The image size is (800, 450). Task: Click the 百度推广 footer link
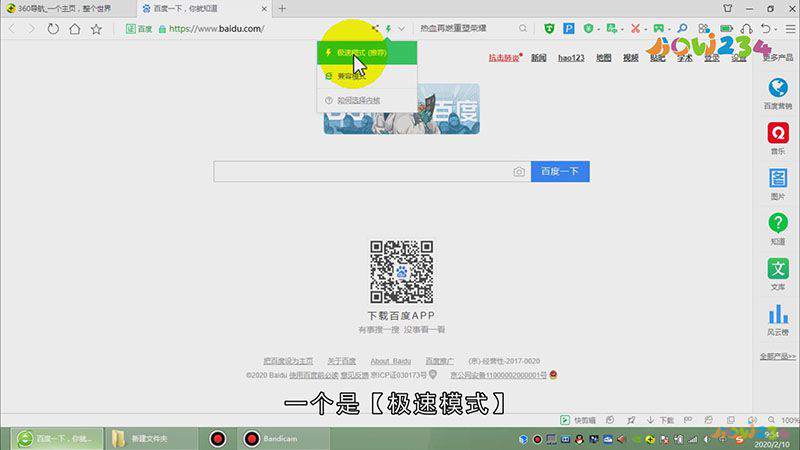(x=440, y=361)
